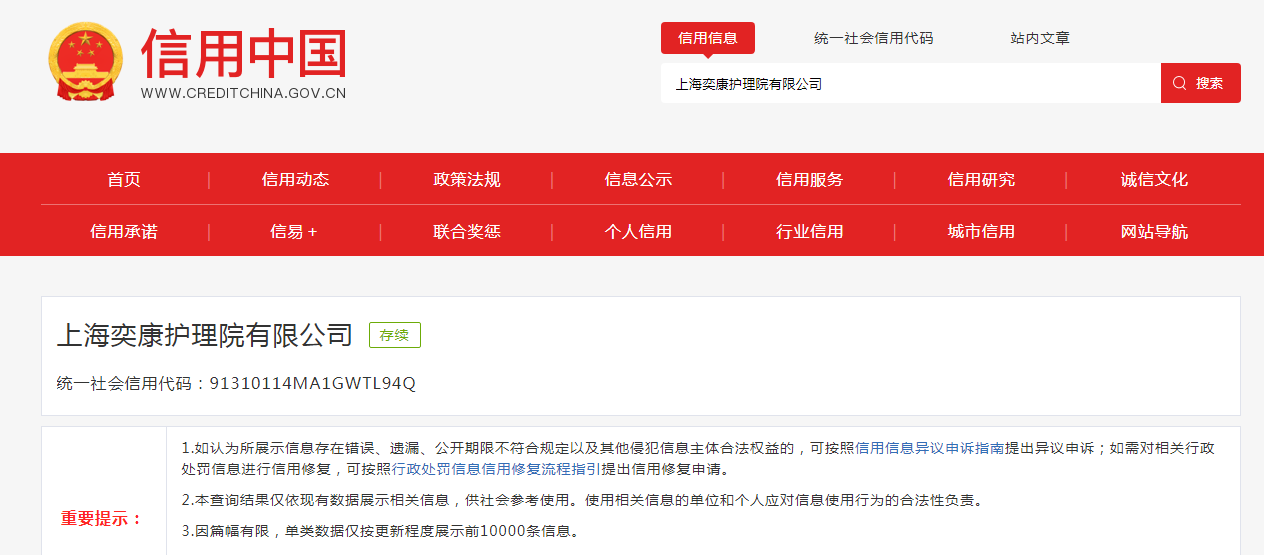Click the search input field
This screenshot has width=1264, height=555.
click(911, 83)
